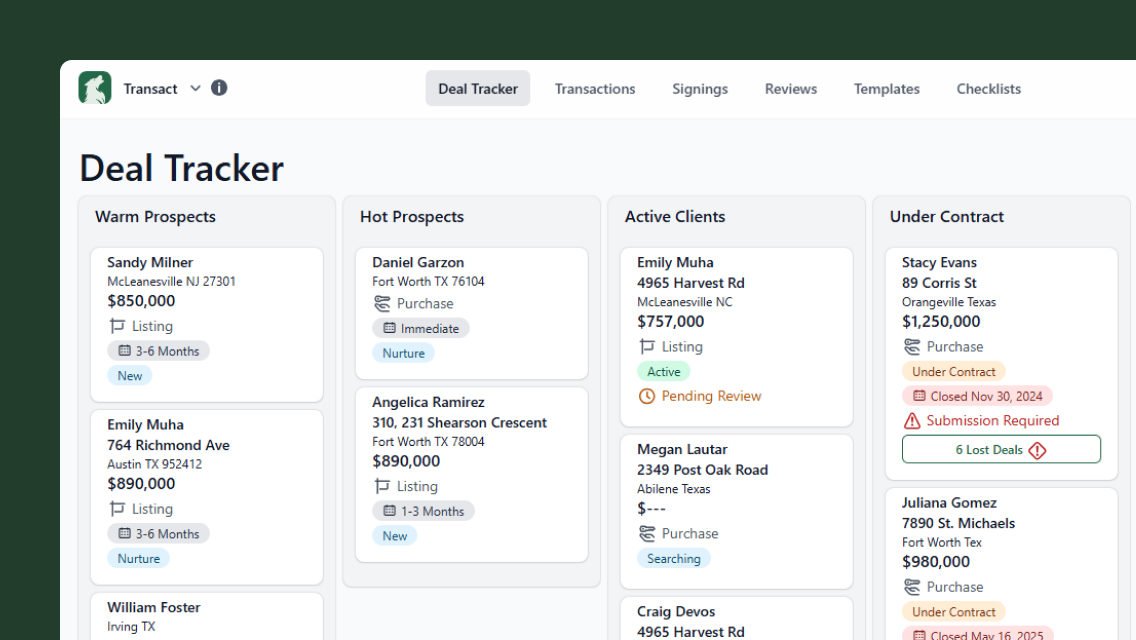
Task: Click the Purchase icon on Stacy Evans card
Action: (912, 346)
